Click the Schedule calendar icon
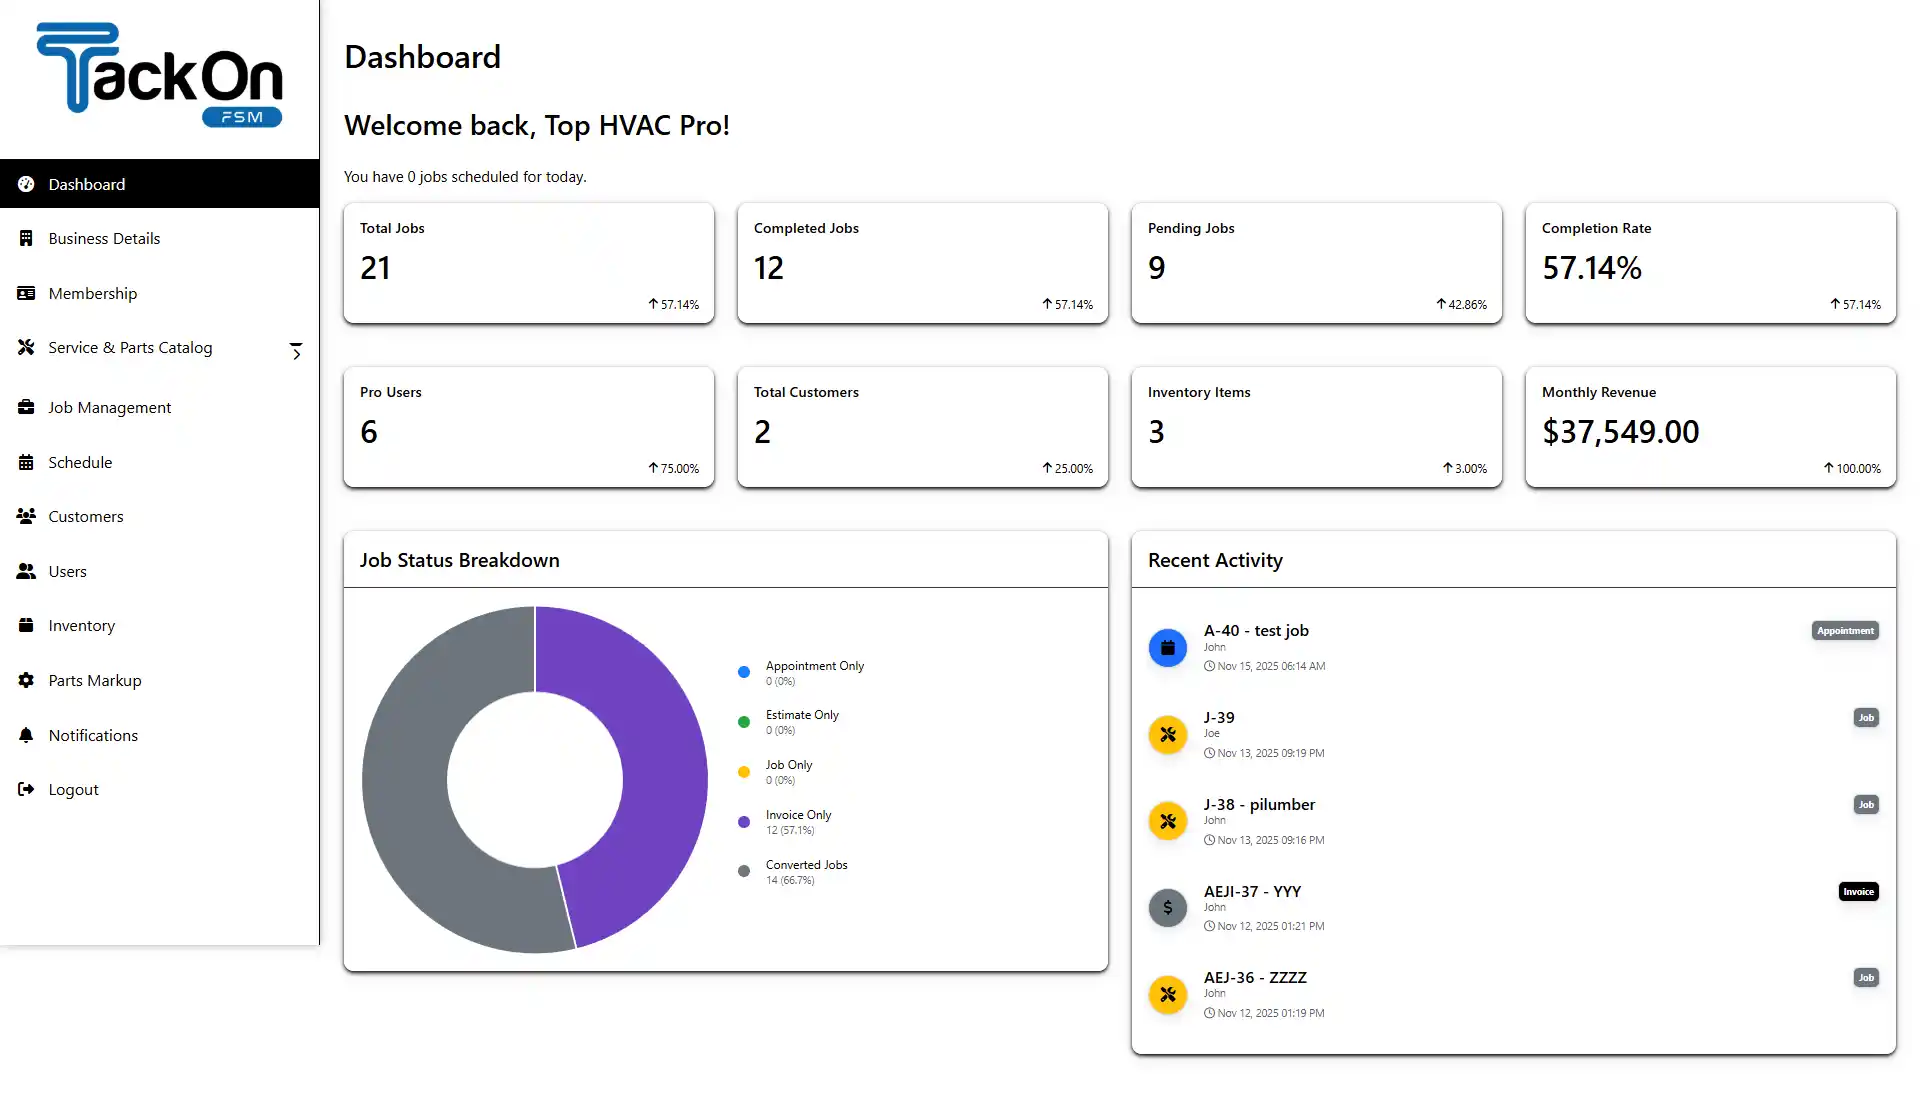The width and height of the screenshot is (1920, 1094). pyautogui.click(x=26, y=461)
